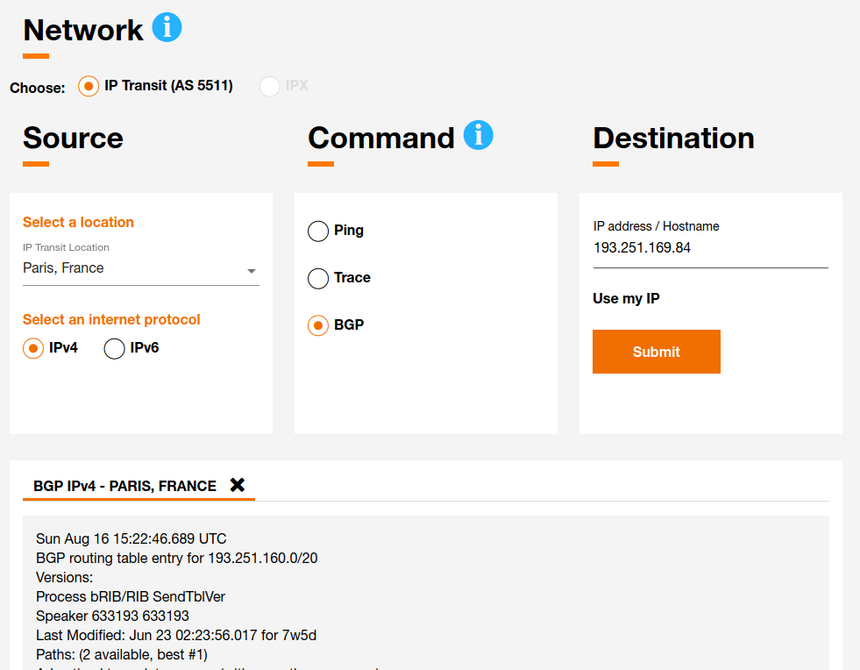Click the IP address / Hostname field
Image resolution: width=860 pixels, height=670 pixels.
pyautogui.click(x=710, y=248)
